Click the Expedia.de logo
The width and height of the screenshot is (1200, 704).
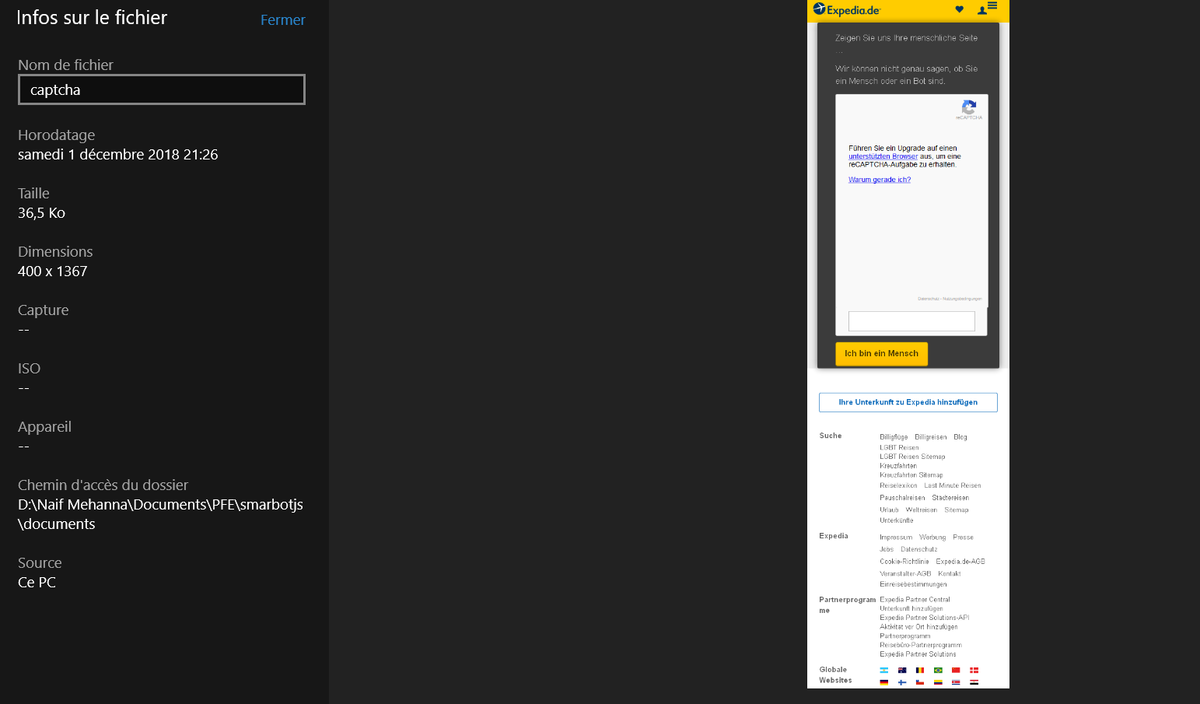tap(846, 9)
